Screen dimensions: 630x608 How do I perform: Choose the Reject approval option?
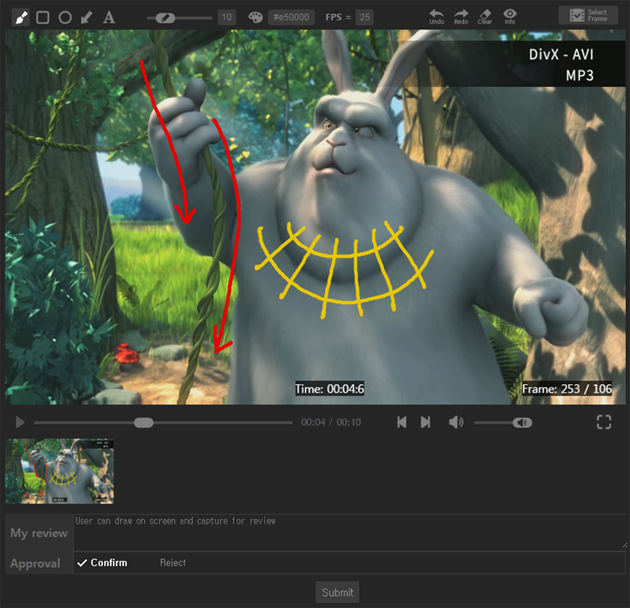point(173,563)
